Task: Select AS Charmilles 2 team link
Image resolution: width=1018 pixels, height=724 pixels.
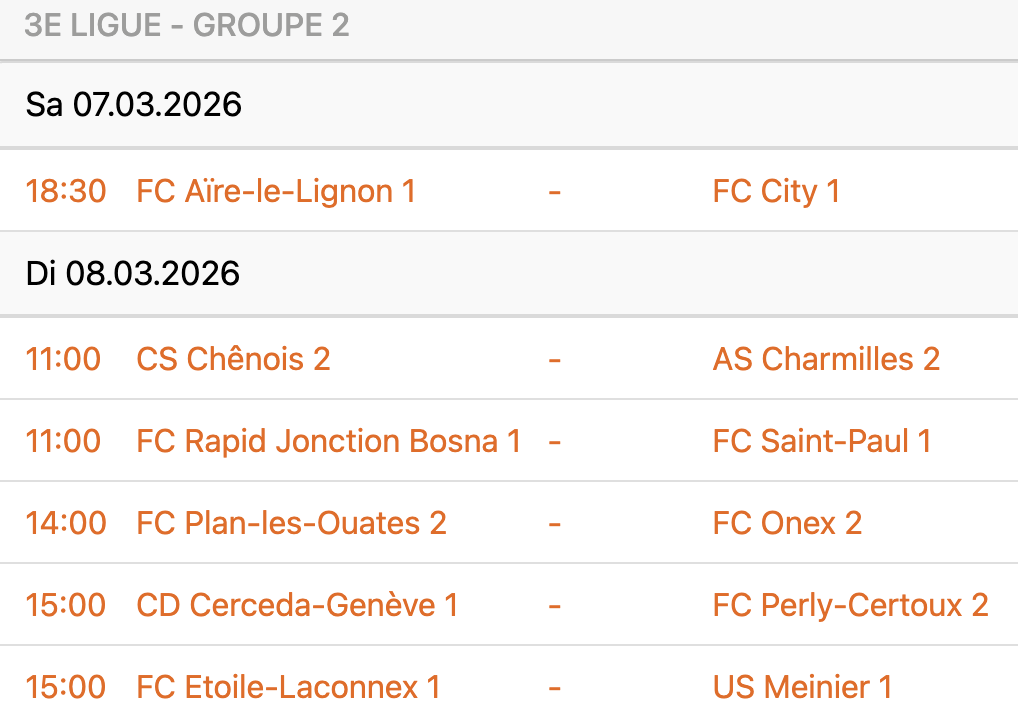Action: point(826,359)
